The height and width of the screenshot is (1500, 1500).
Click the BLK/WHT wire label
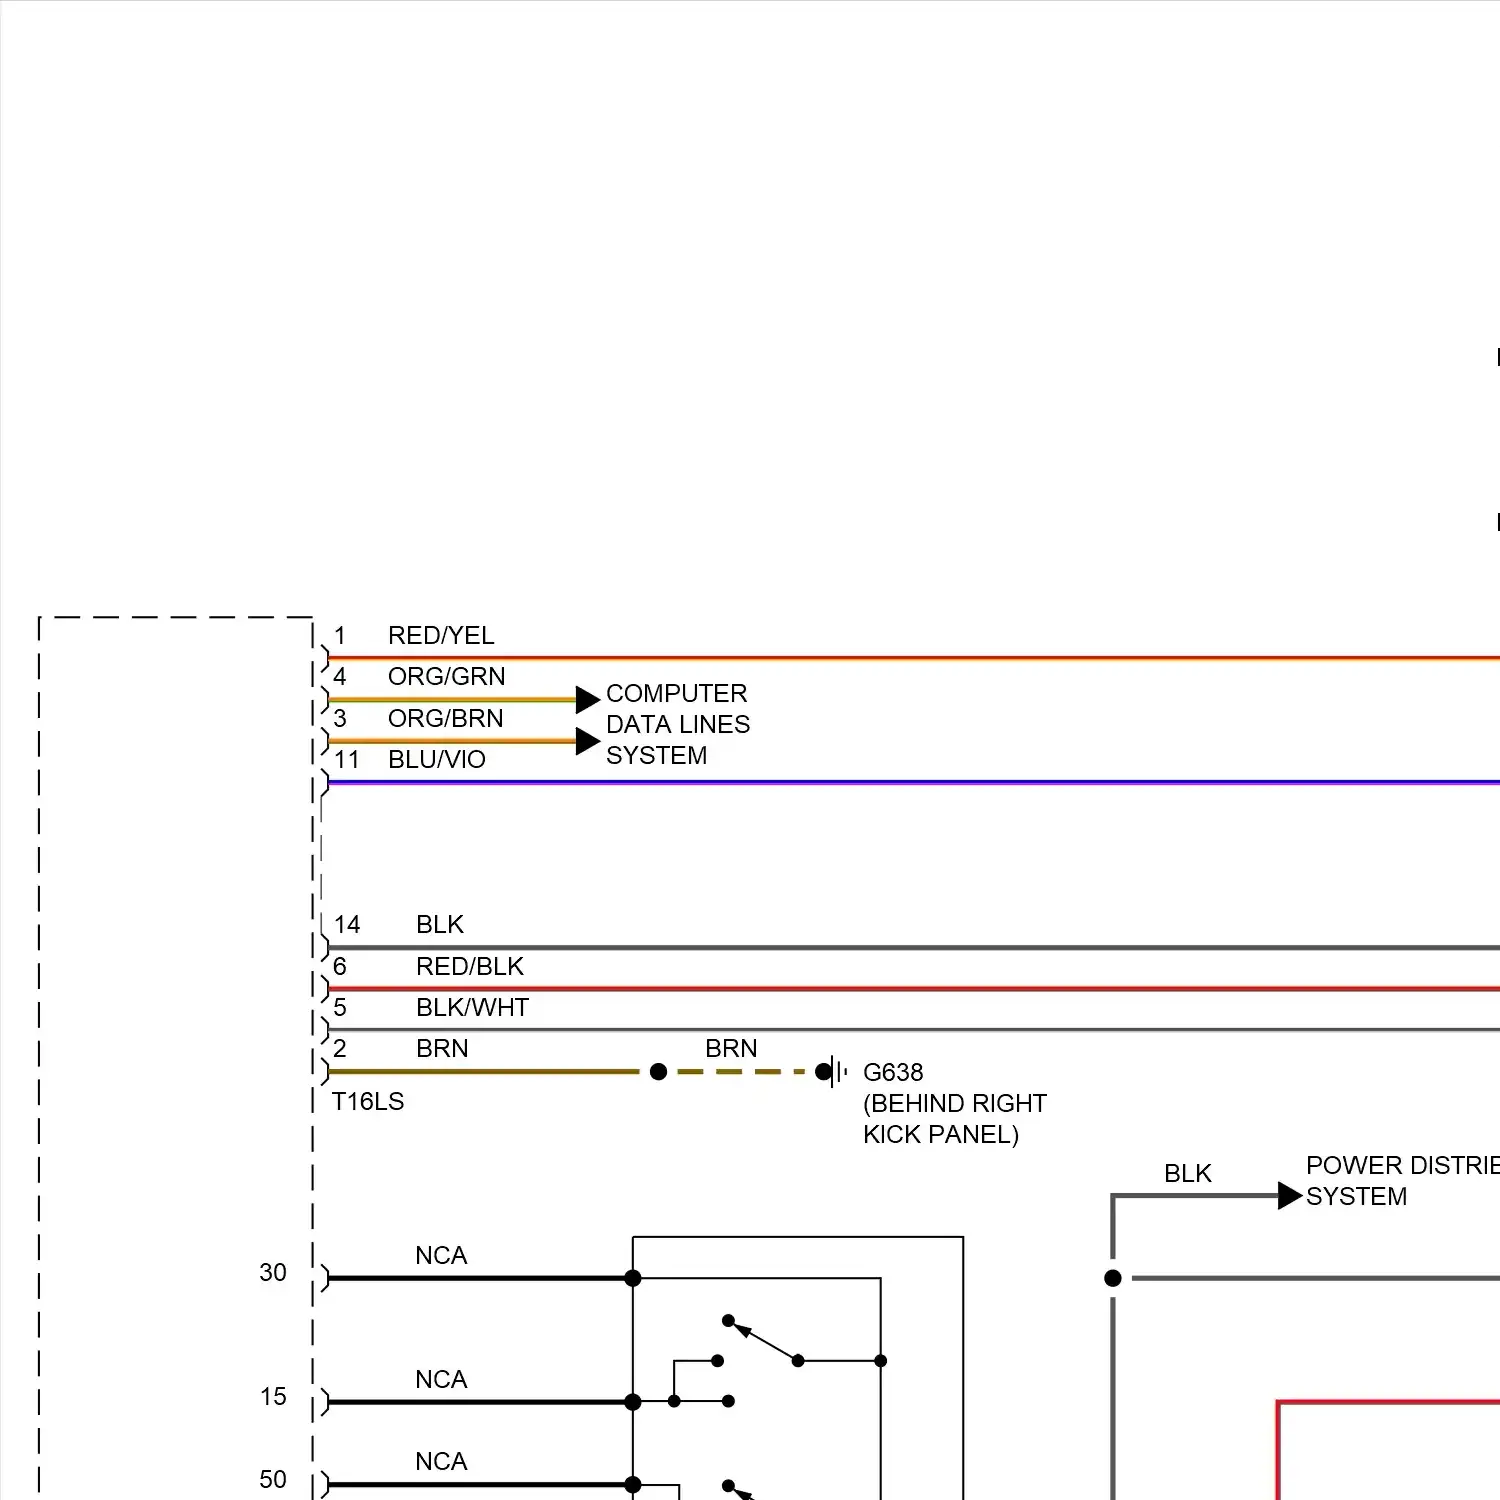click(473, 1008)
